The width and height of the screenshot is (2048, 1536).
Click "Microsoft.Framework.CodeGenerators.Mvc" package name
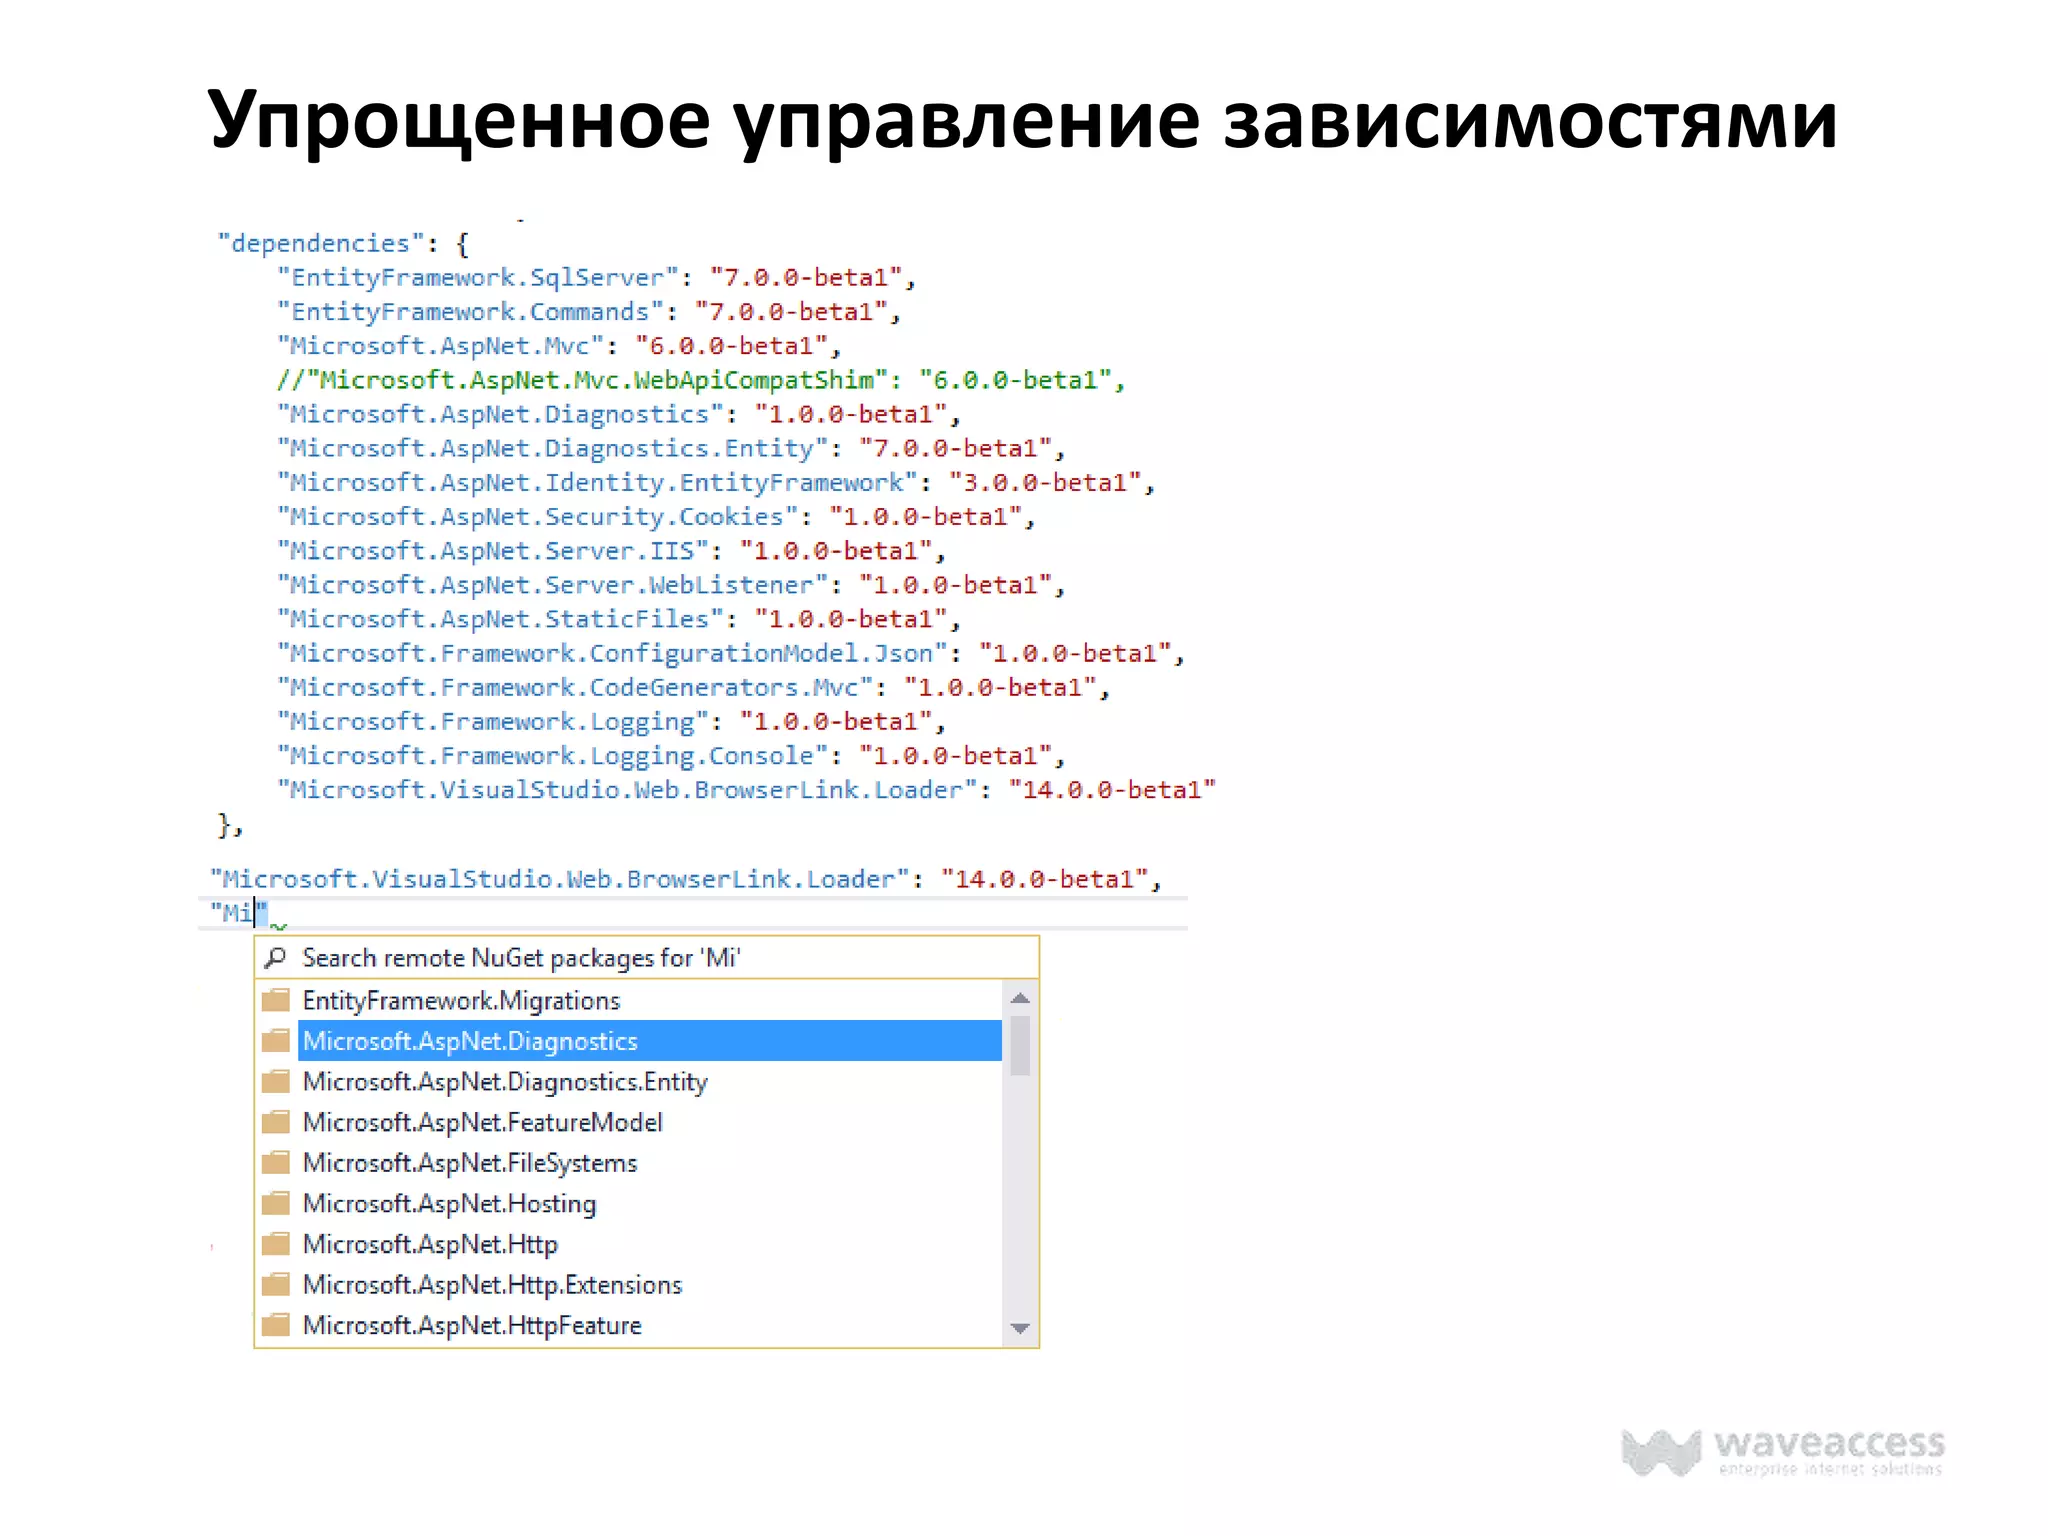coord(575,687)
